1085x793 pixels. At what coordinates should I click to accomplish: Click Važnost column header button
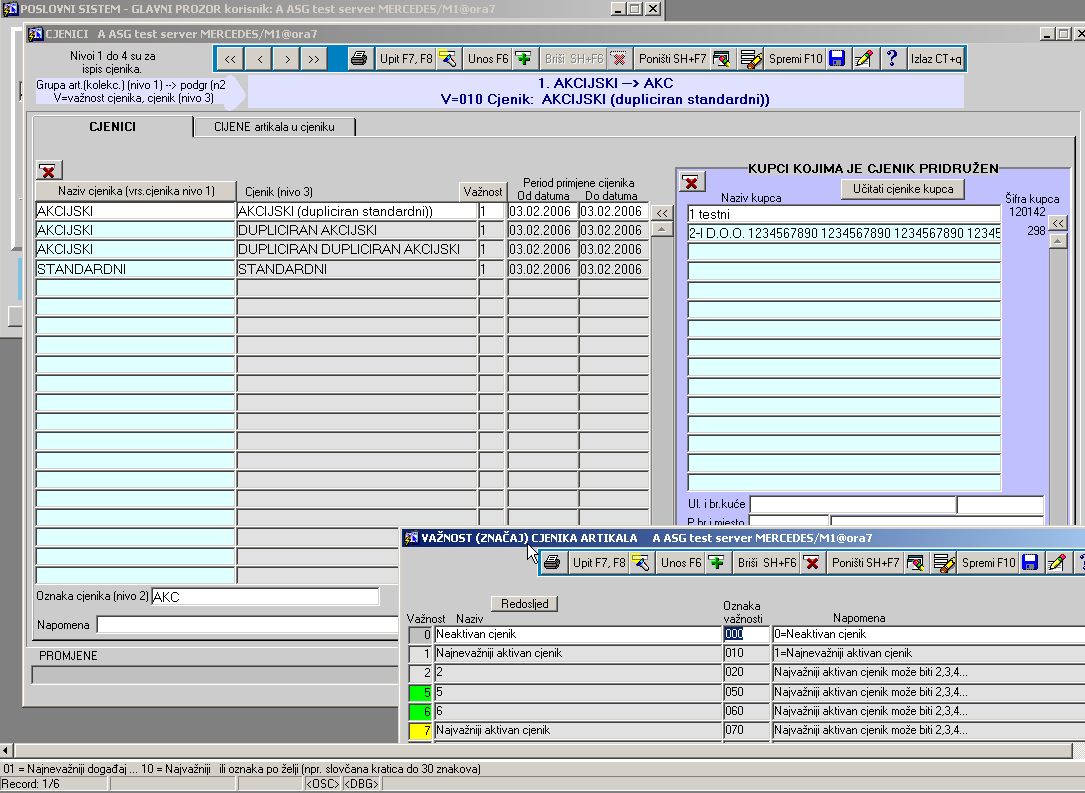point(483,192)
